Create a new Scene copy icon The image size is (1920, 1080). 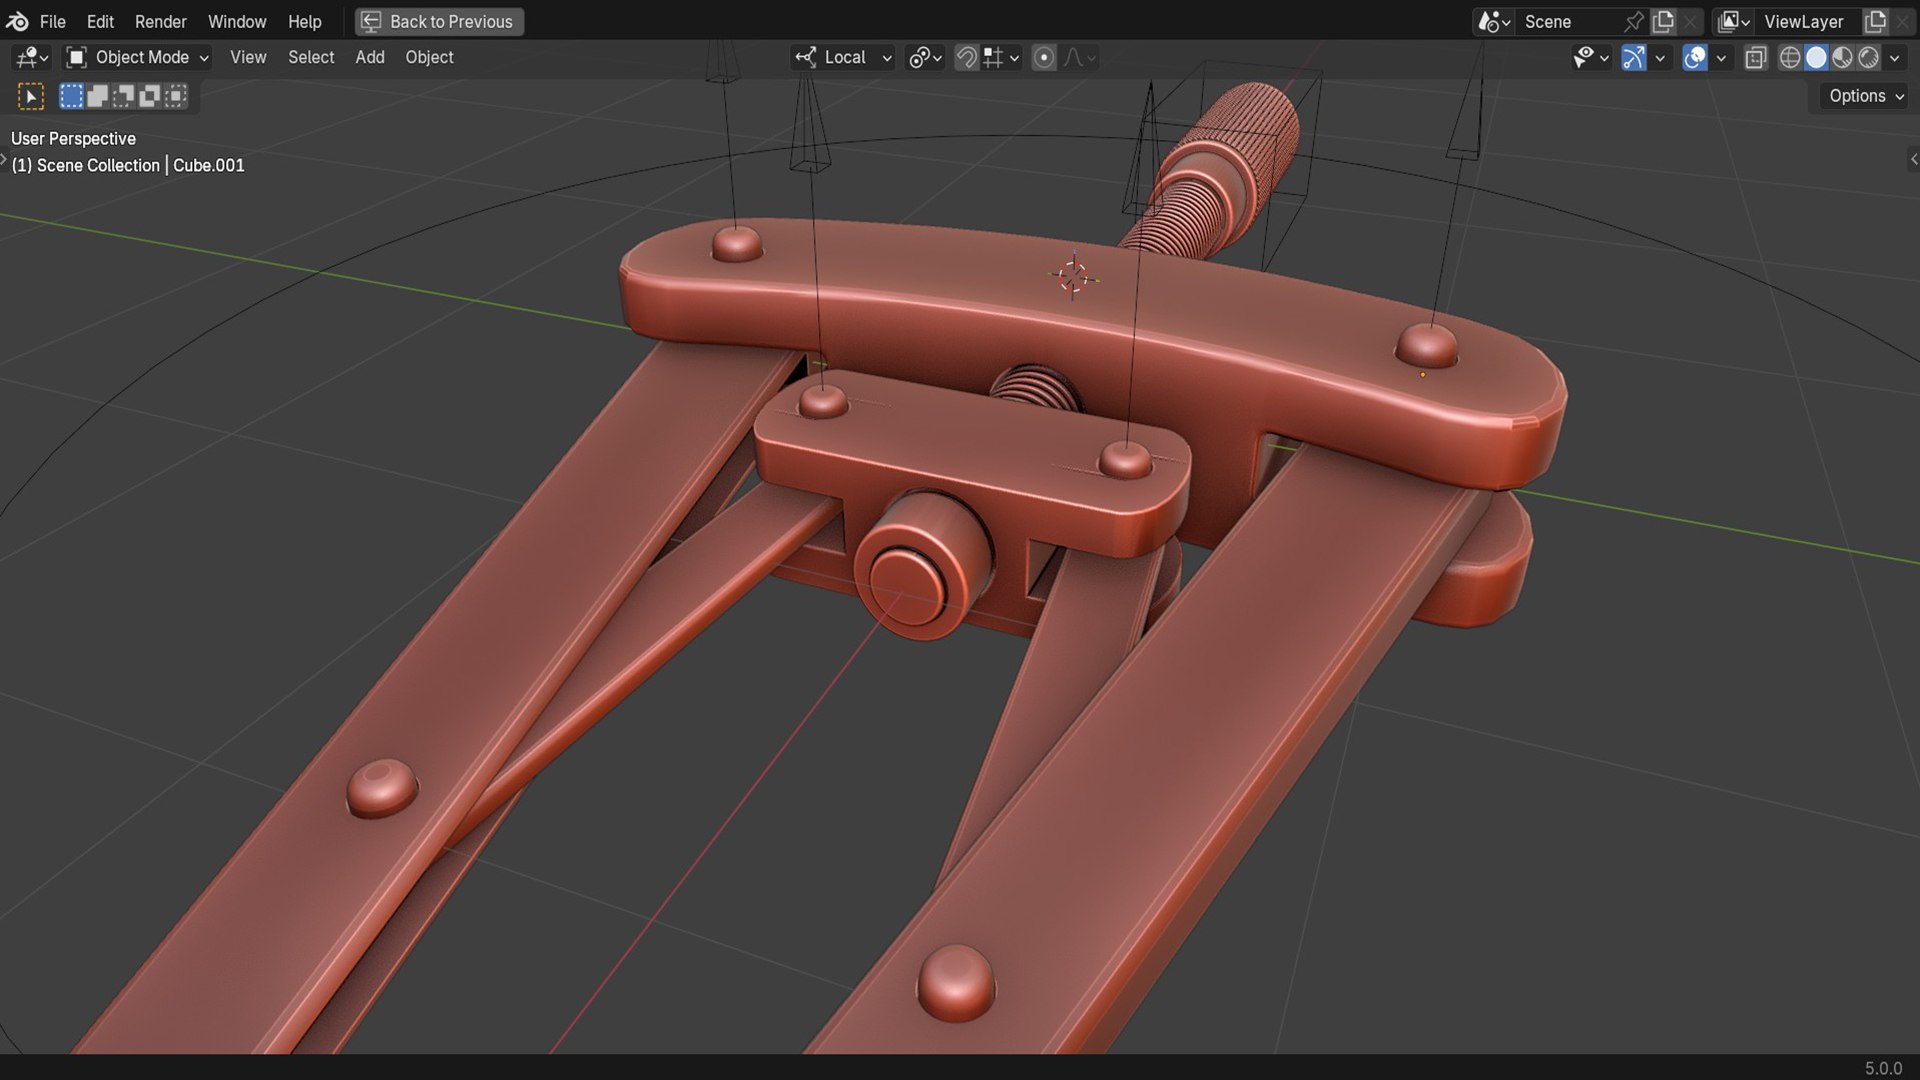pos(1664,22)
